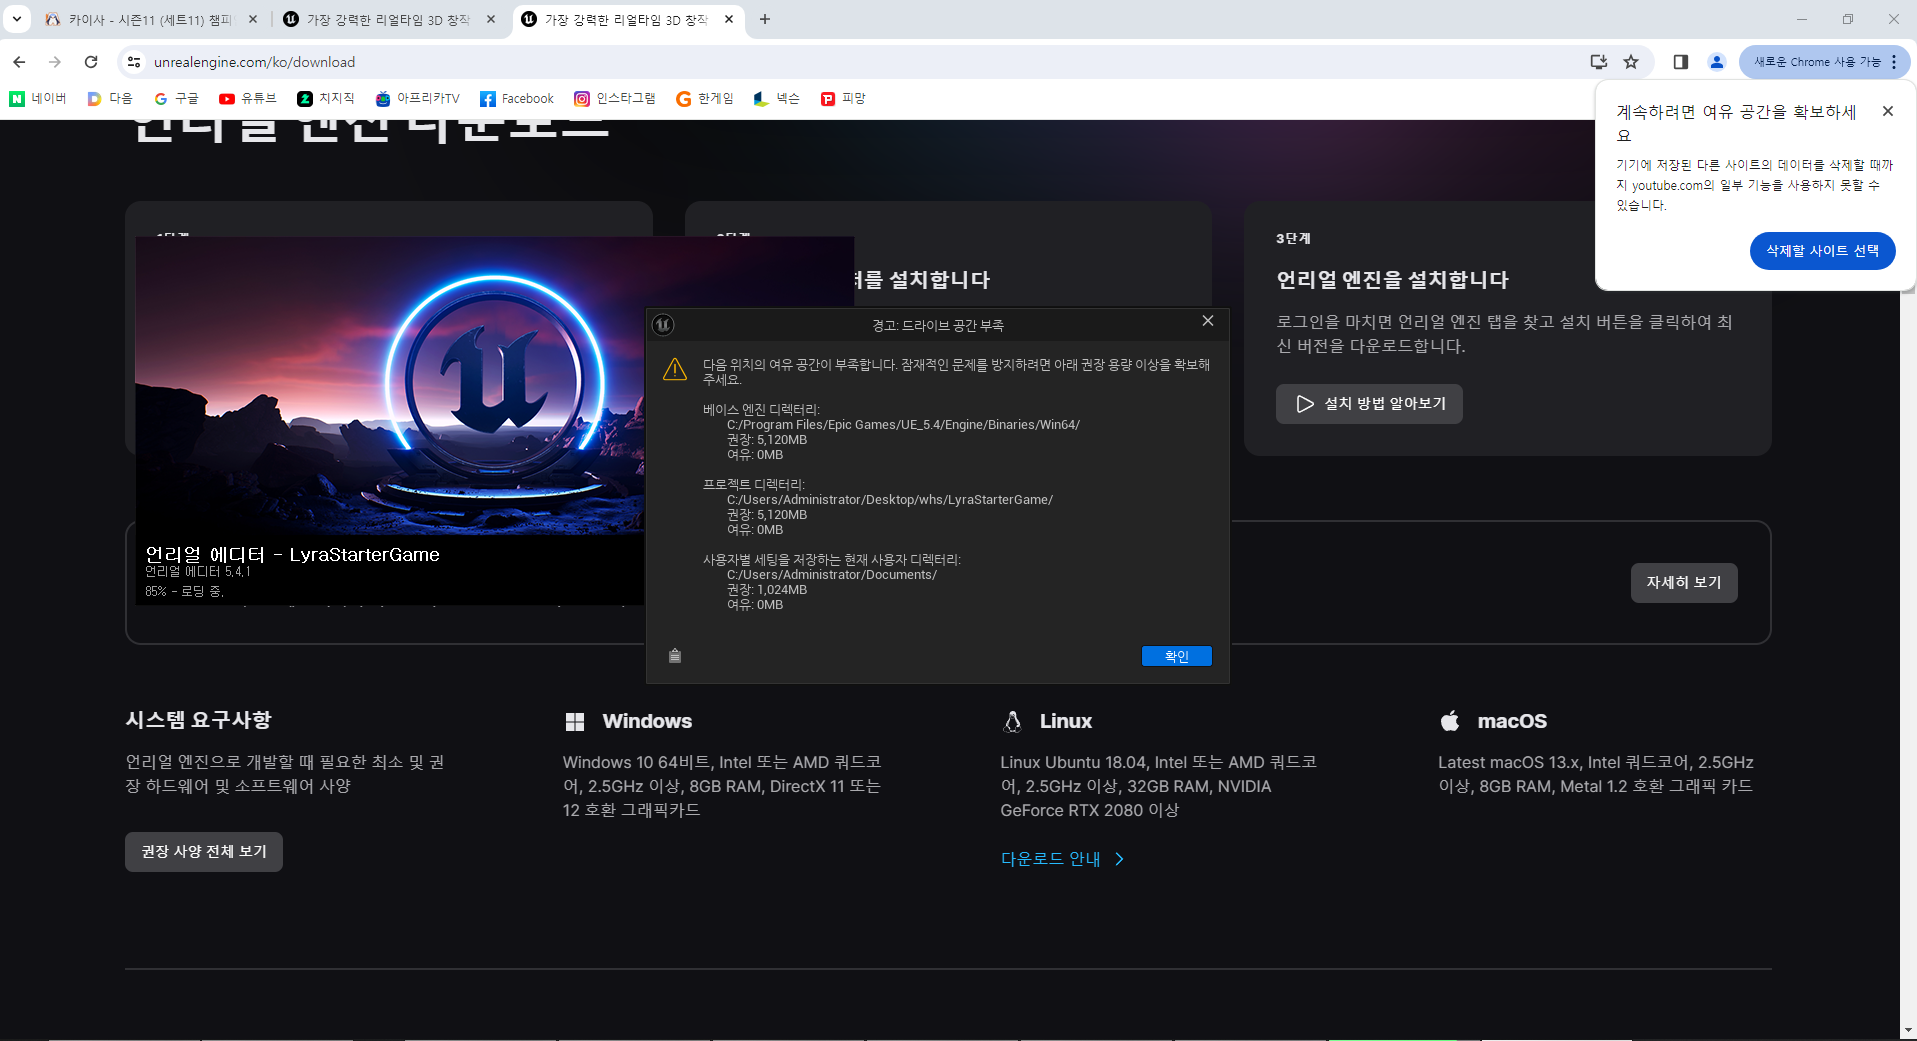Select the base engine directory path text
This screenshot has width=1917, height=1041.
point(903,425)
